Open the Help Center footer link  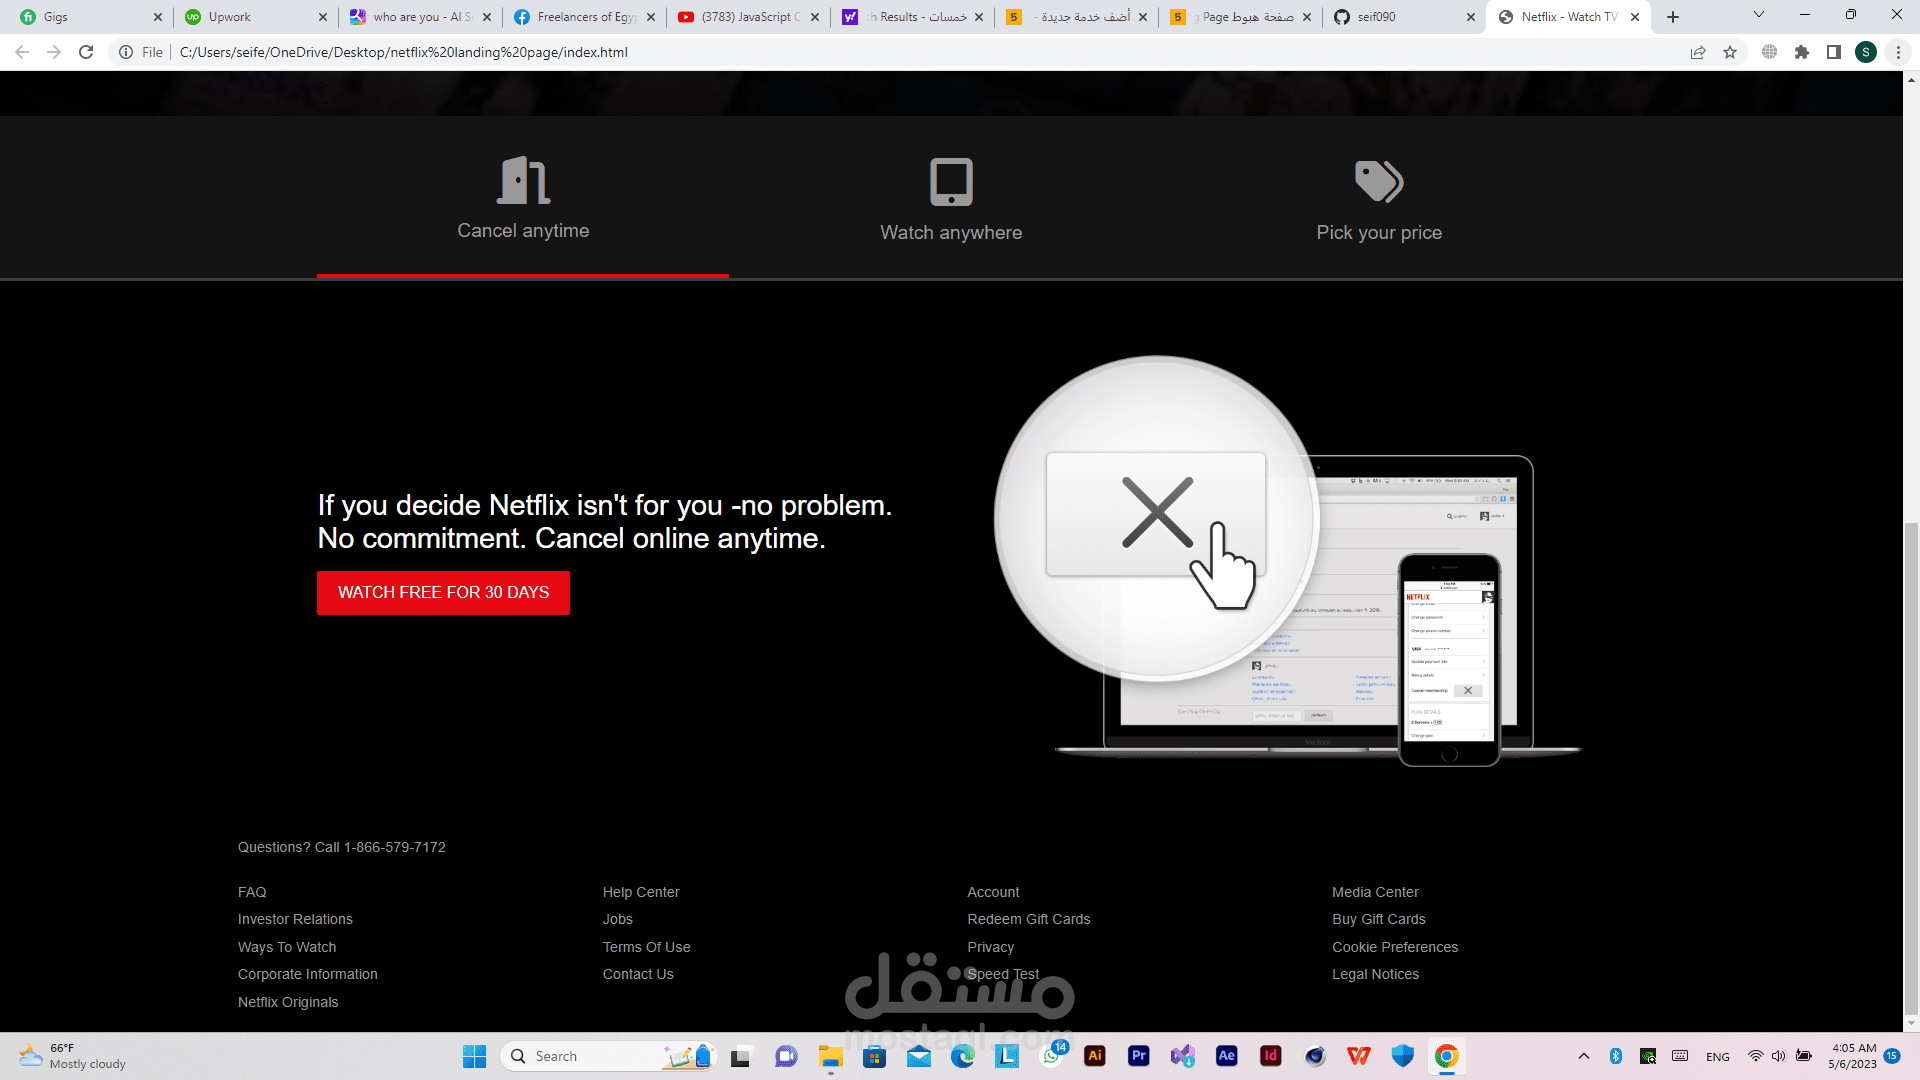[x=641, y=892]
